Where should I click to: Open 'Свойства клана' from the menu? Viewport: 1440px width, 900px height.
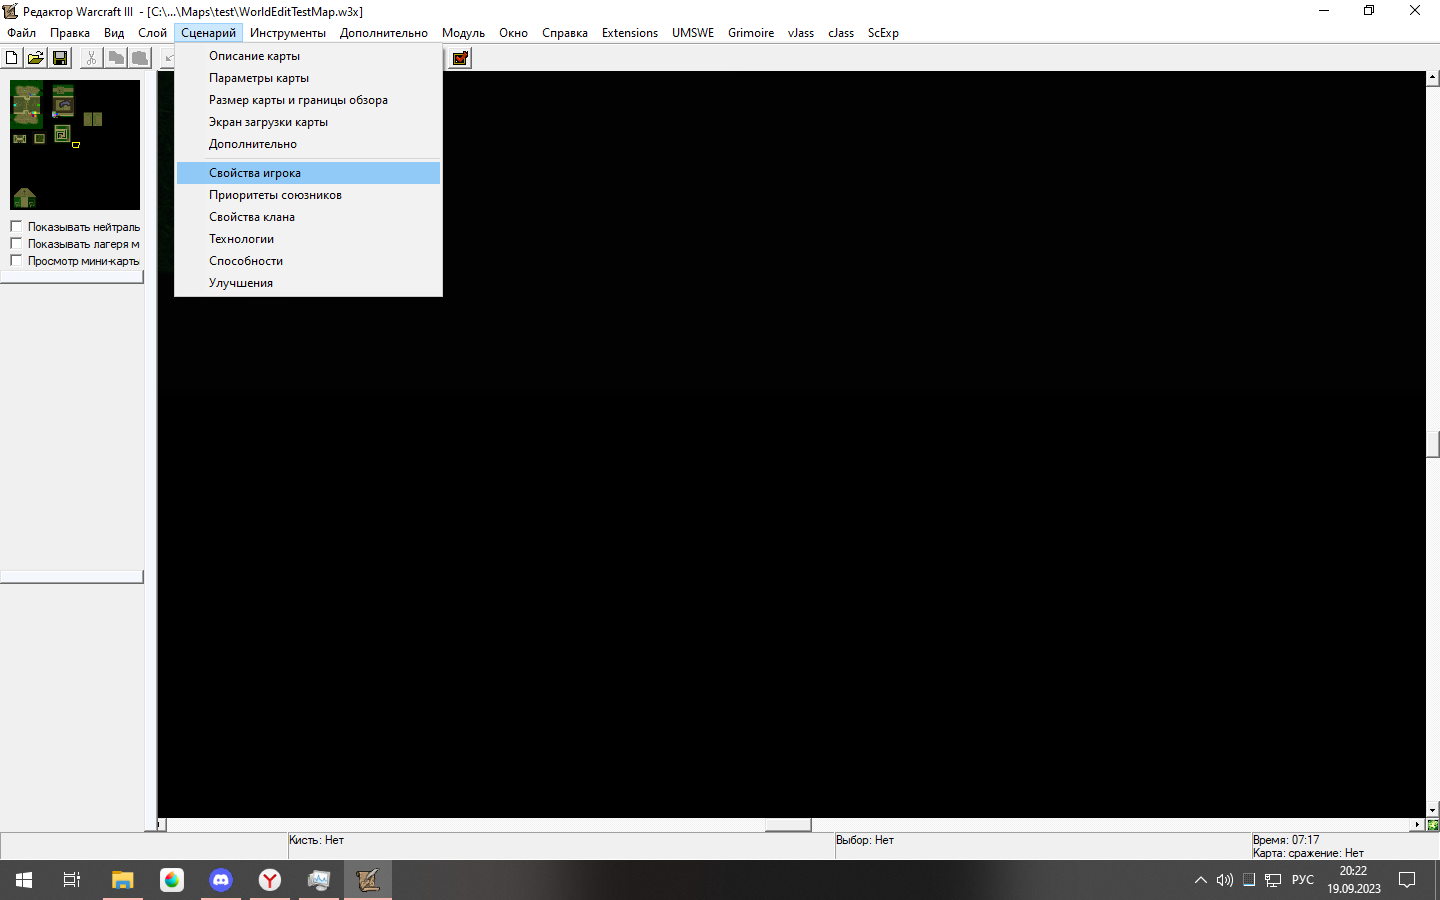point(308,217)
